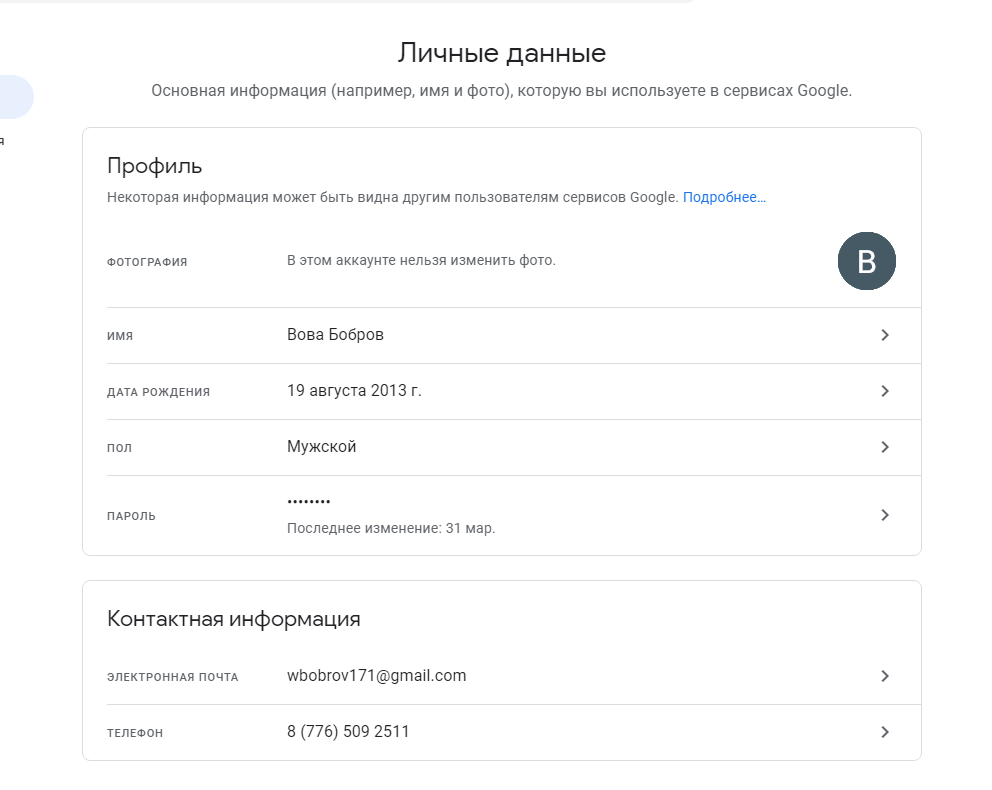Click the Личные данные page title

click(x=502, y=53)
